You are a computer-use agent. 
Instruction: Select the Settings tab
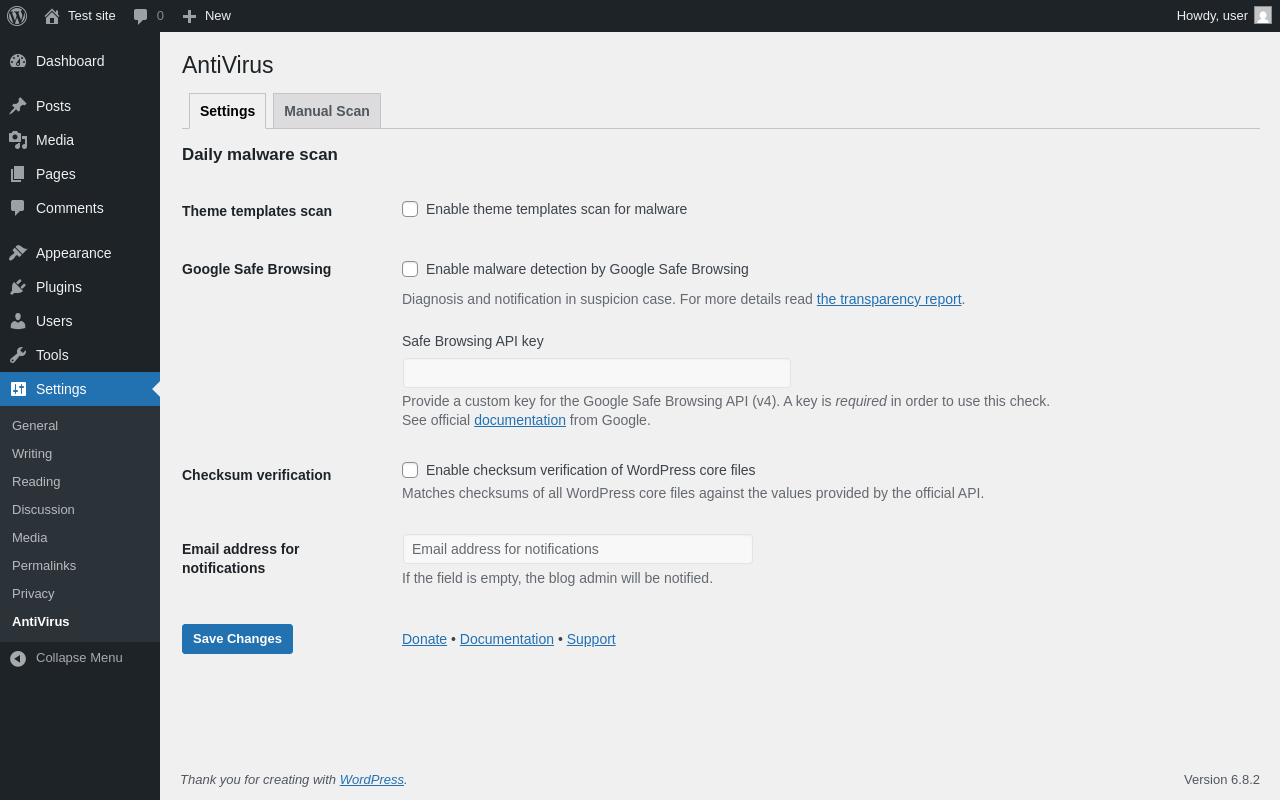click(x=227, y=111)
